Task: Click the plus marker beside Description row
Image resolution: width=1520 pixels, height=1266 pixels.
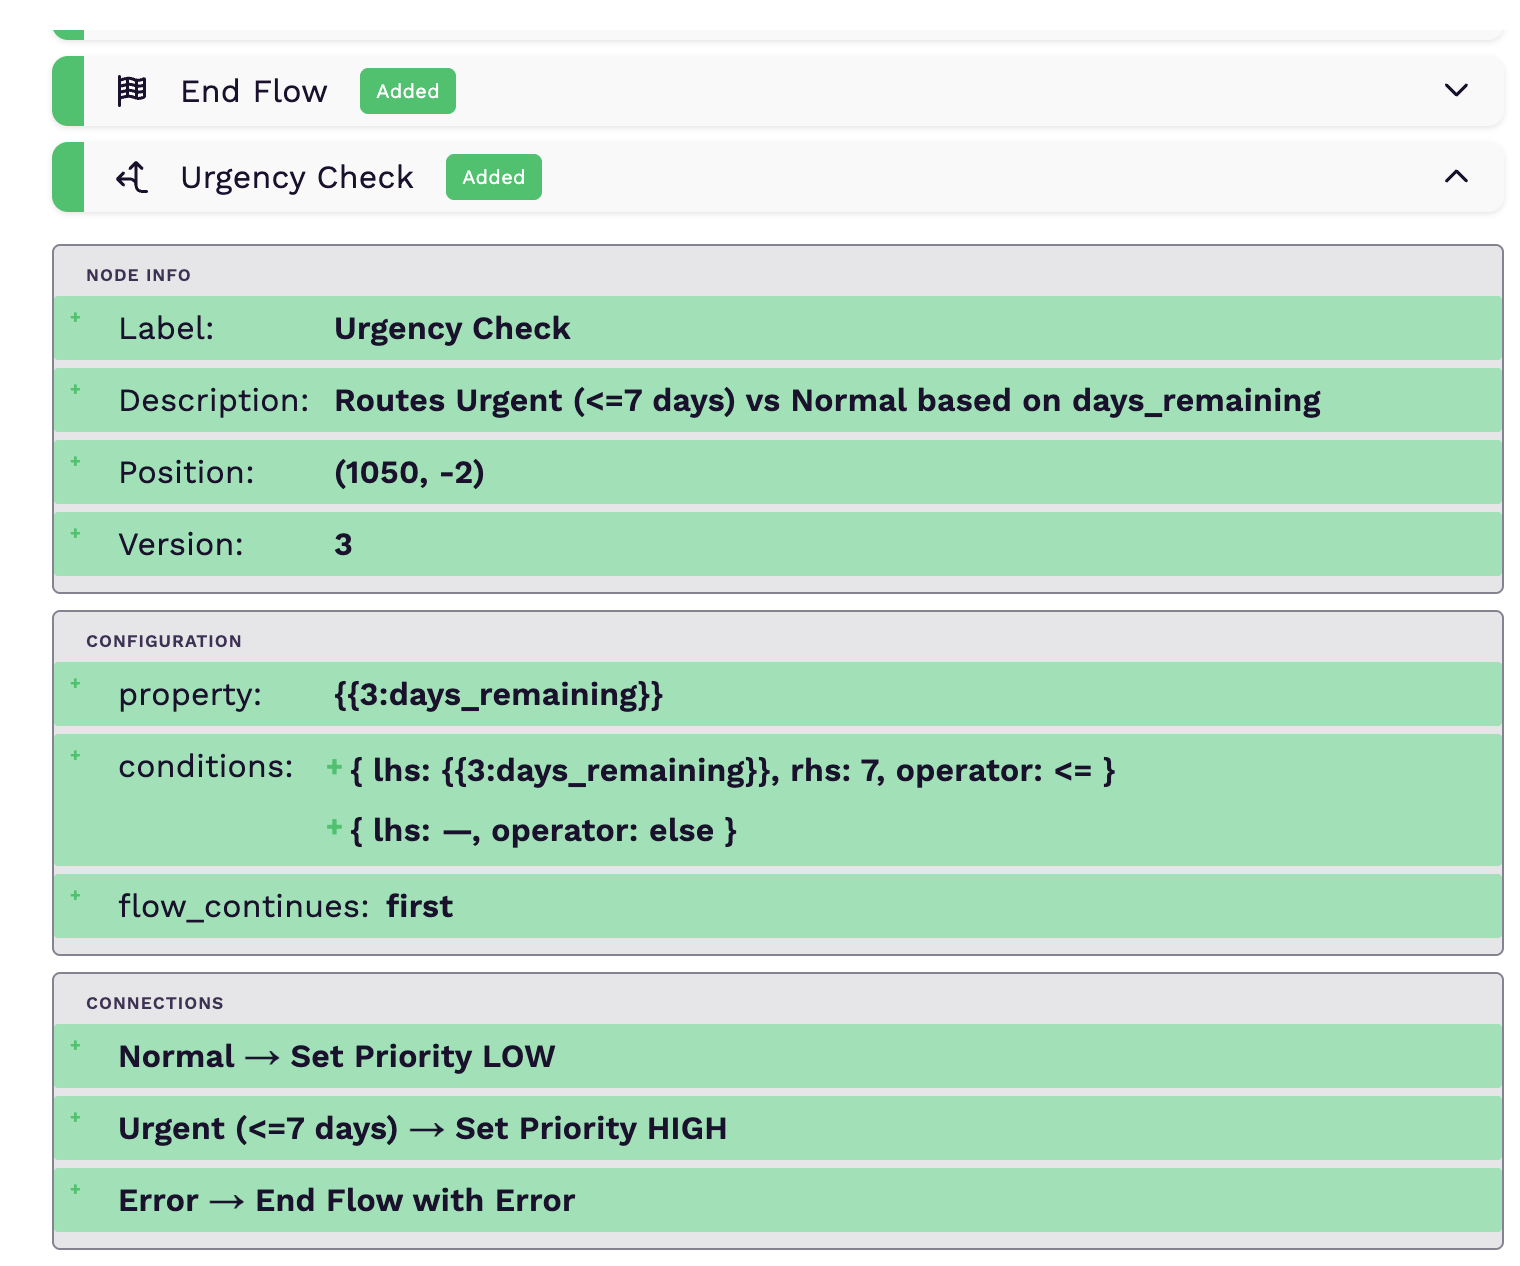Action: [x=75, y=390]
